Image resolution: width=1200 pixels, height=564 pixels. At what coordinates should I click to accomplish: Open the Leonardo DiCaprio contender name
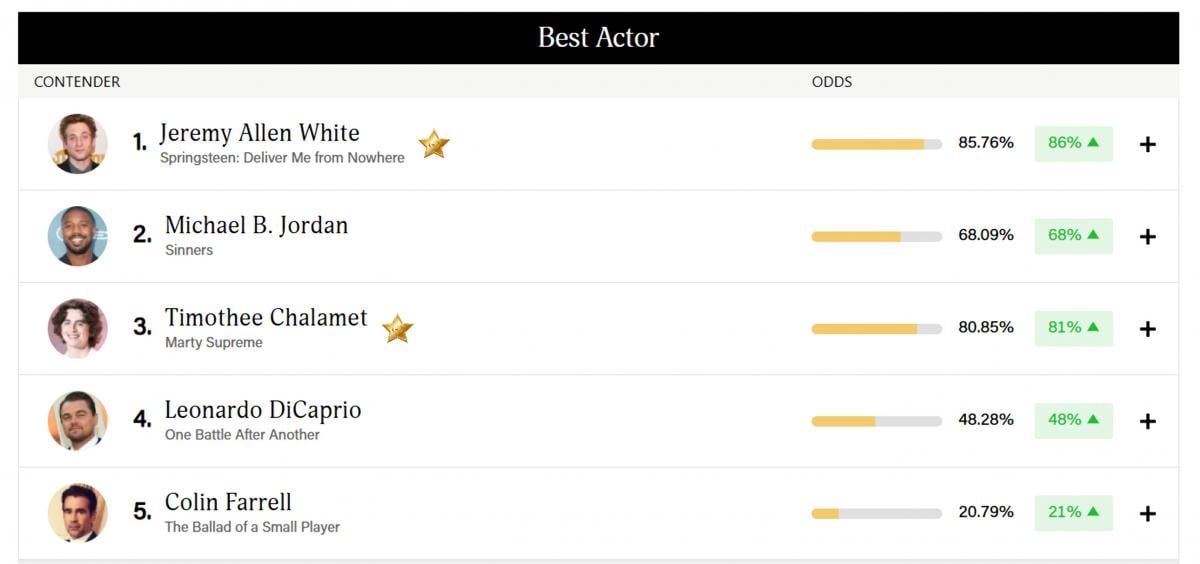pyautogui.click(x=263, y=410)
